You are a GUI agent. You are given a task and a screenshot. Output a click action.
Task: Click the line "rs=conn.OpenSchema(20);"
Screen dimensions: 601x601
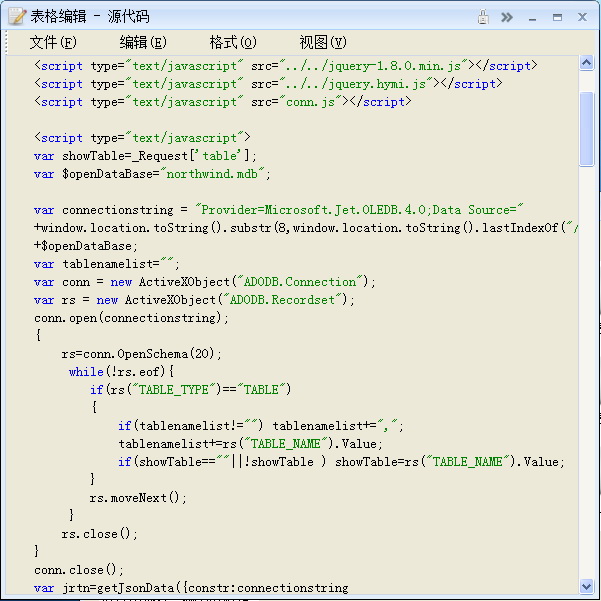[x=141, y=354]
